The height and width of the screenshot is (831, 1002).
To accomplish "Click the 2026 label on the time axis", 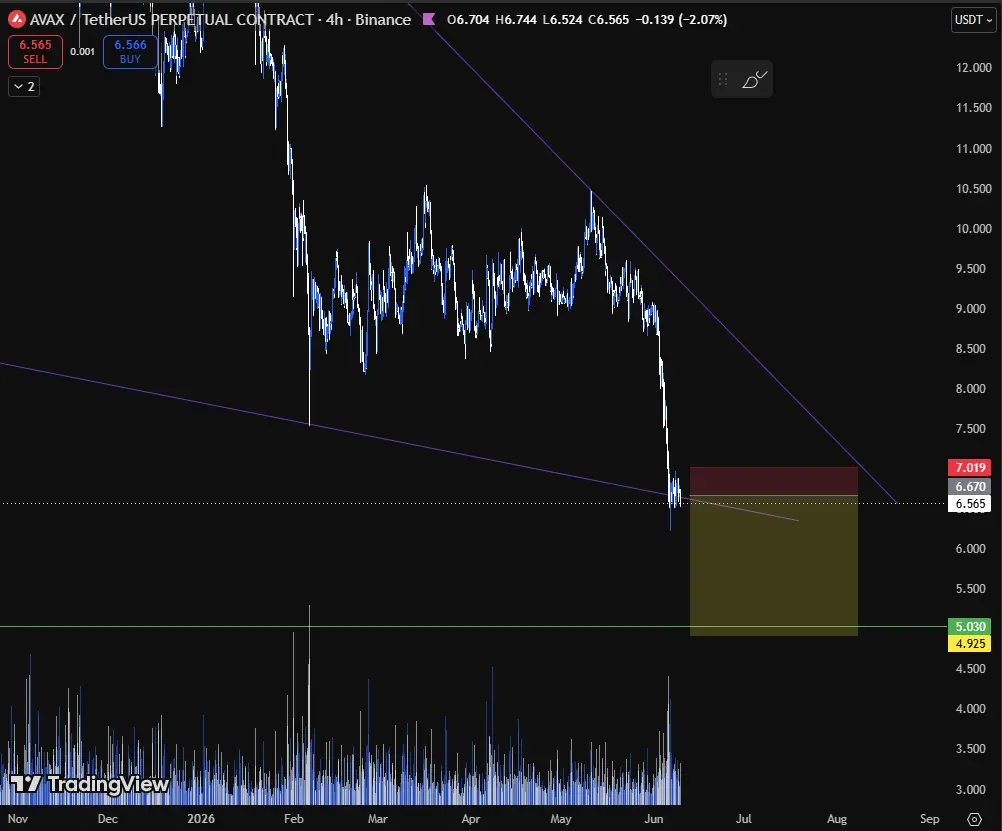I will click(x=201, y=819).
